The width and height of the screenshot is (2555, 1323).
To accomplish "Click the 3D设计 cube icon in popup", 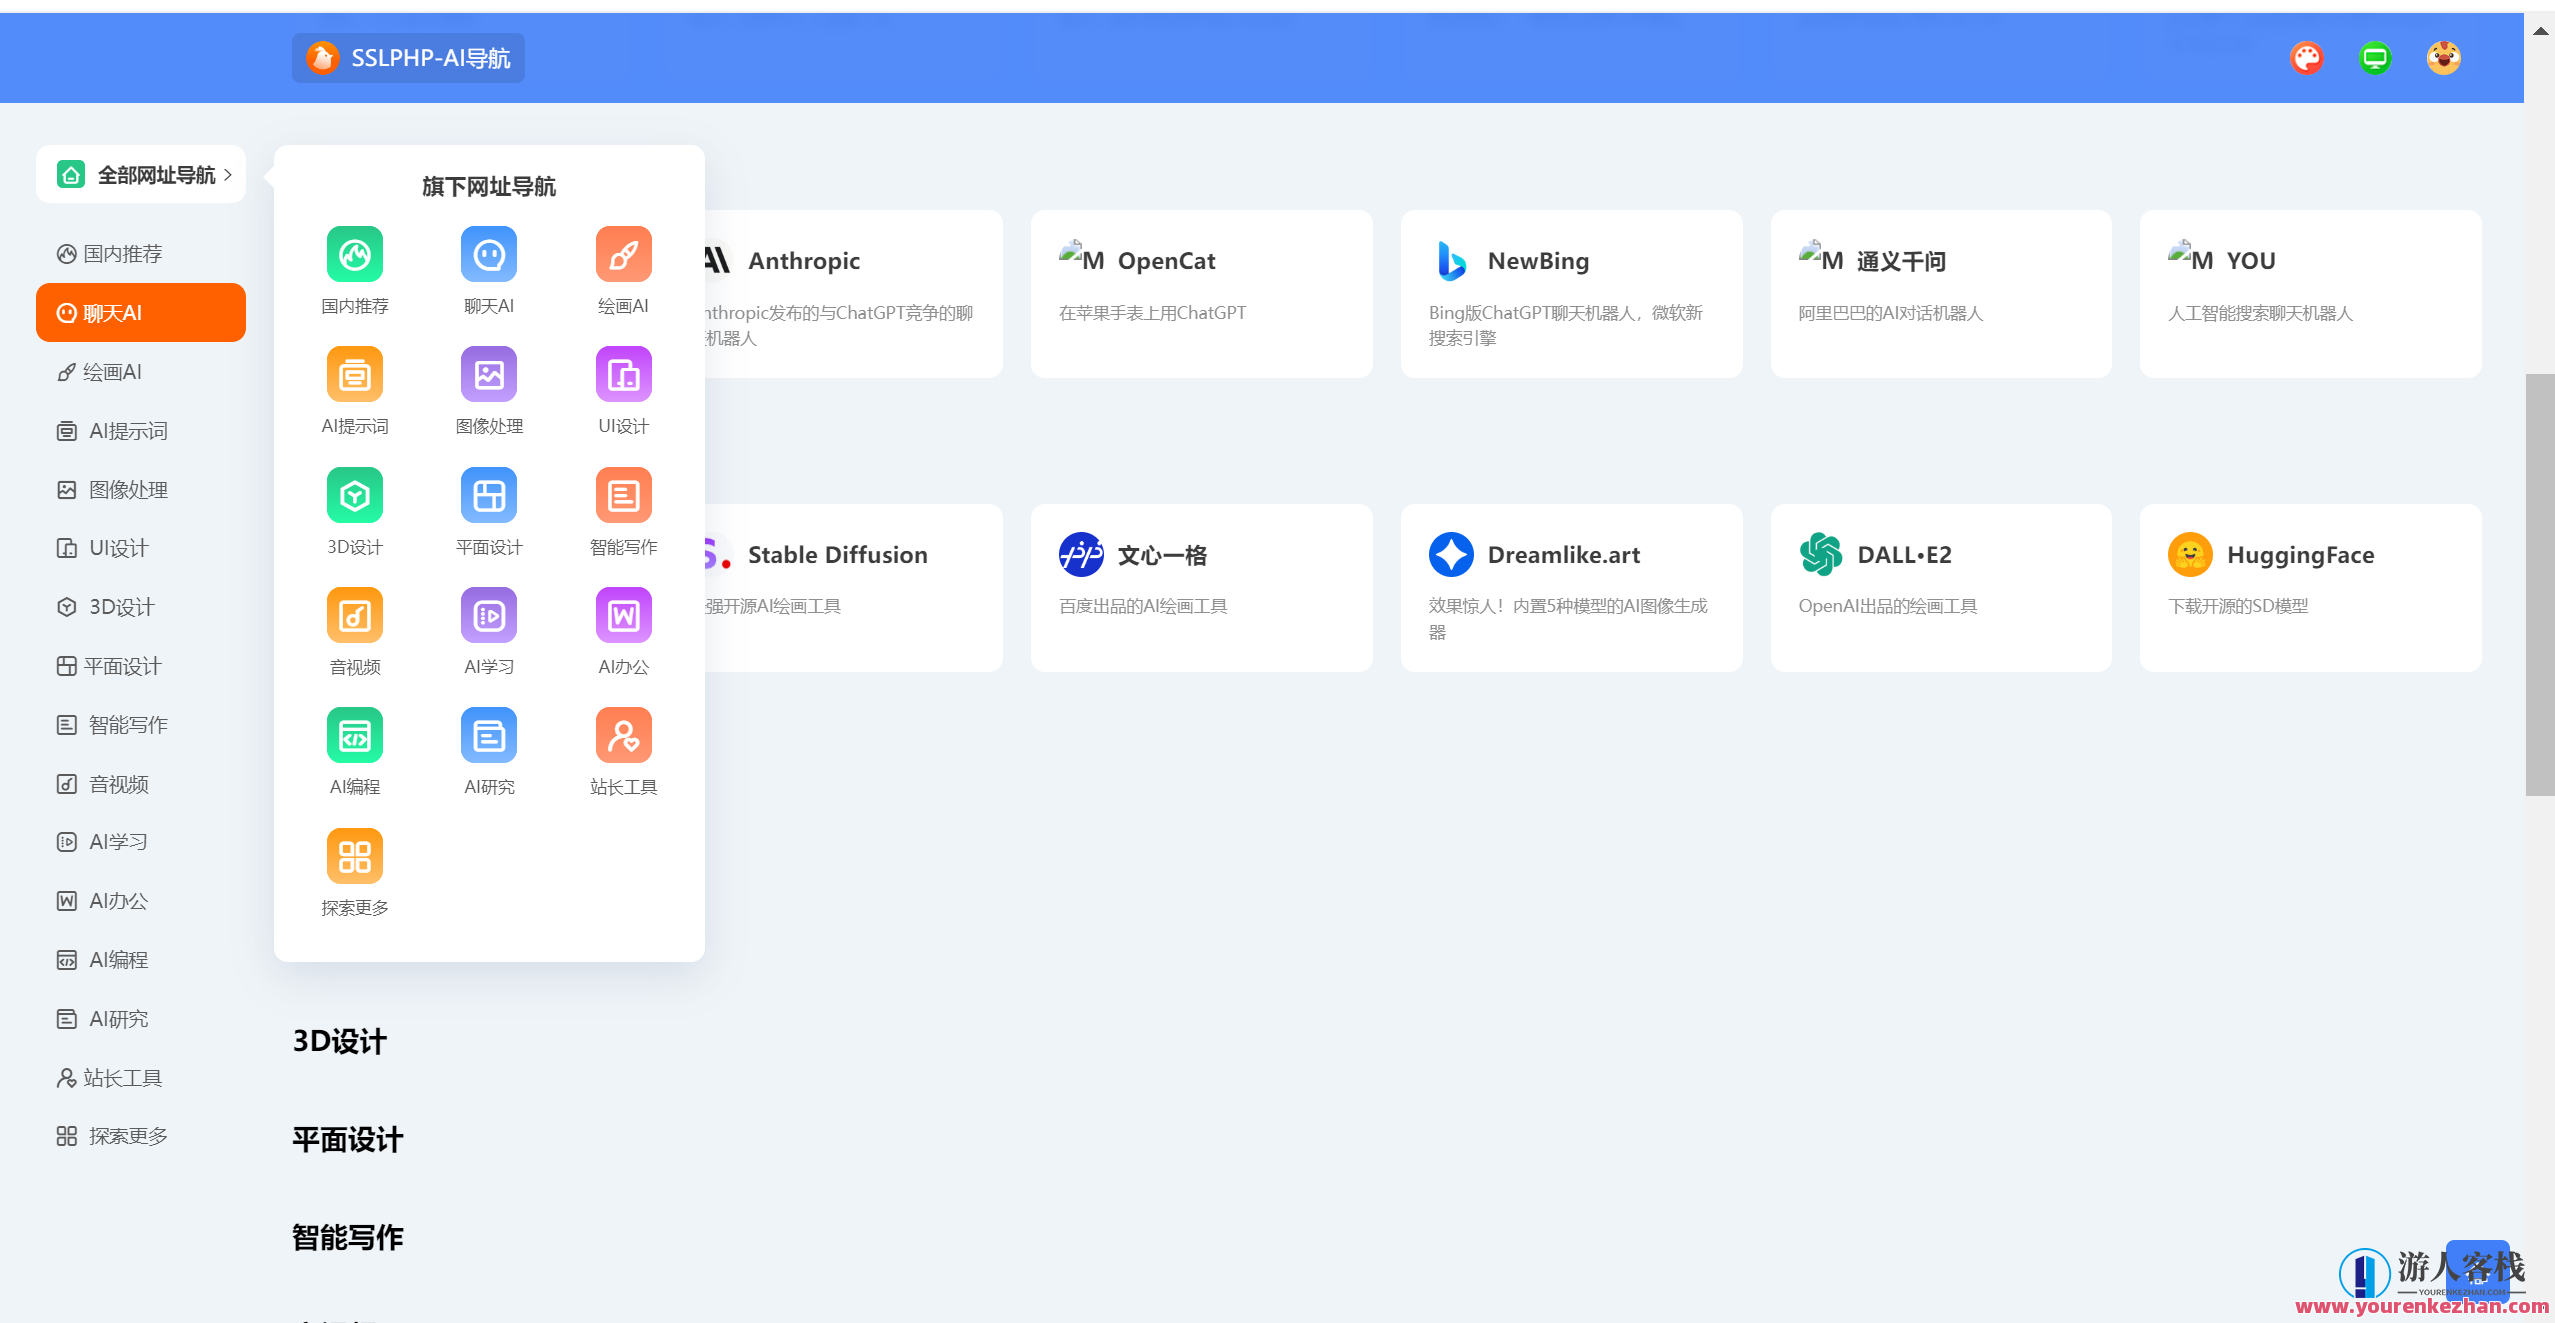I will tap(354, 495).
